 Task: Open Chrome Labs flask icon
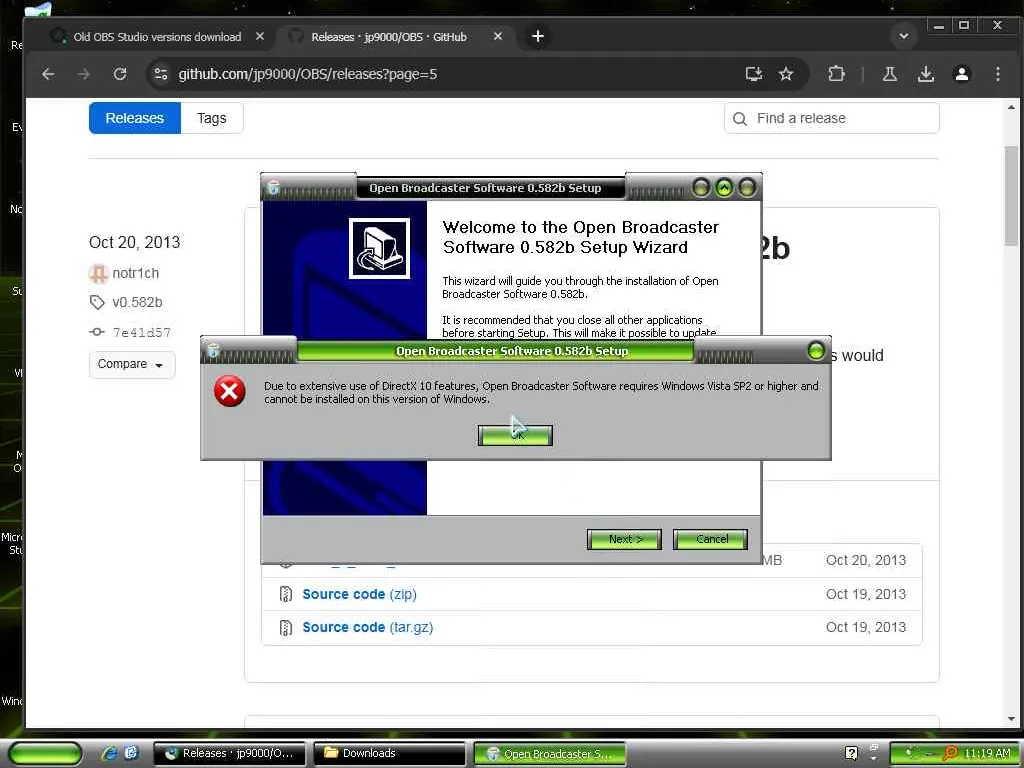click(x=889, y=74)
